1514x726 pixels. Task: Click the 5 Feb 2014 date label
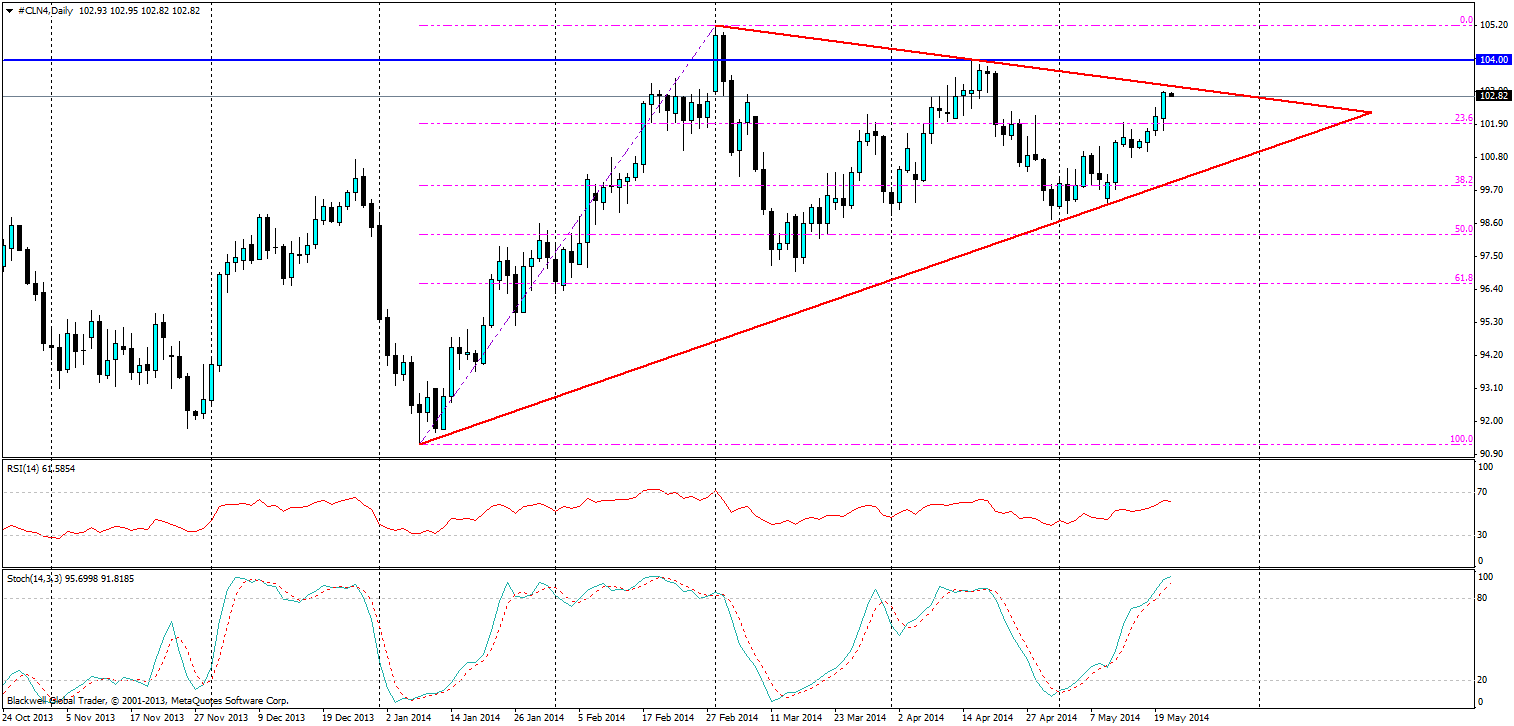click(602, 718)
